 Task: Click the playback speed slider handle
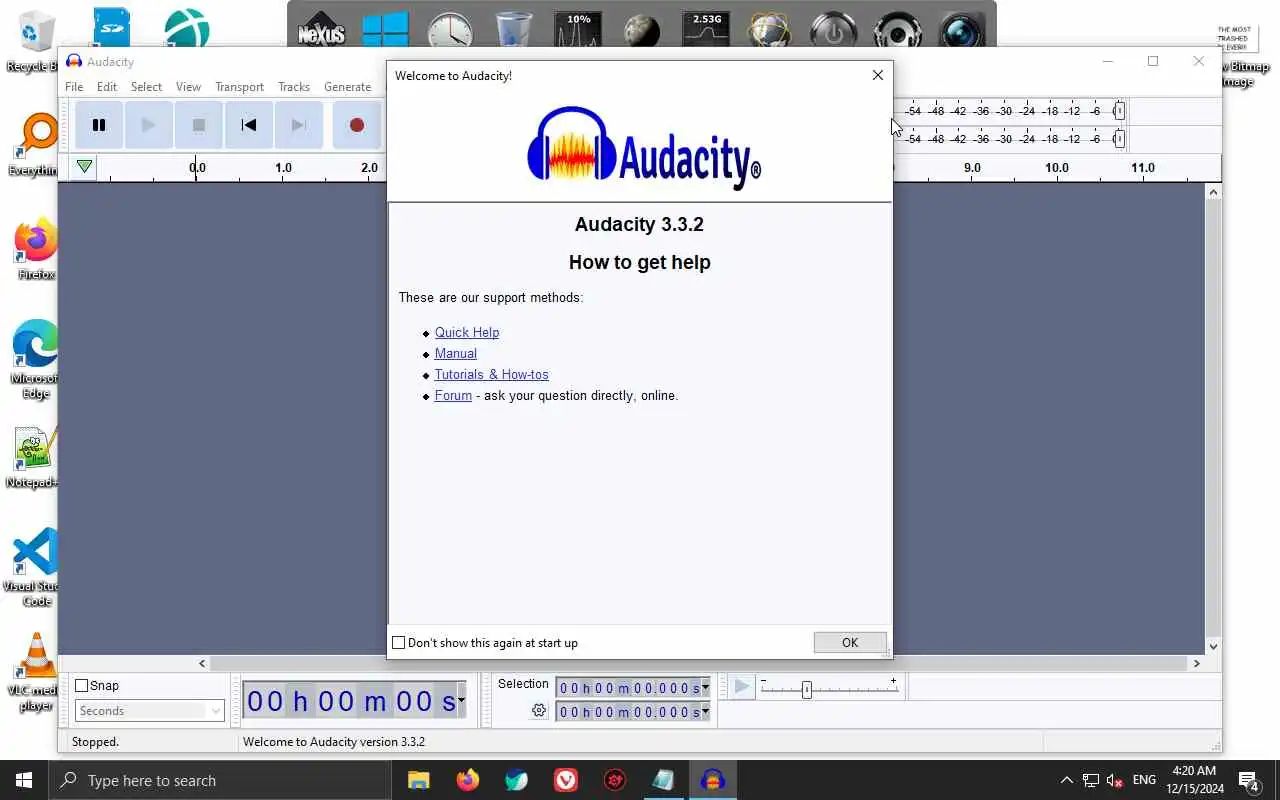807,689
